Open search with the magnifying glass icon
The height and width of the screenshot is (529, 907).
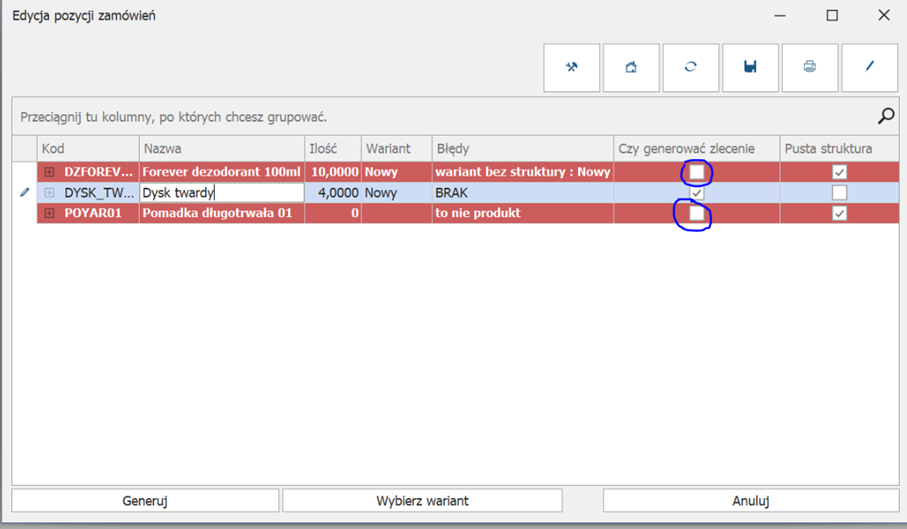(885, 116)
